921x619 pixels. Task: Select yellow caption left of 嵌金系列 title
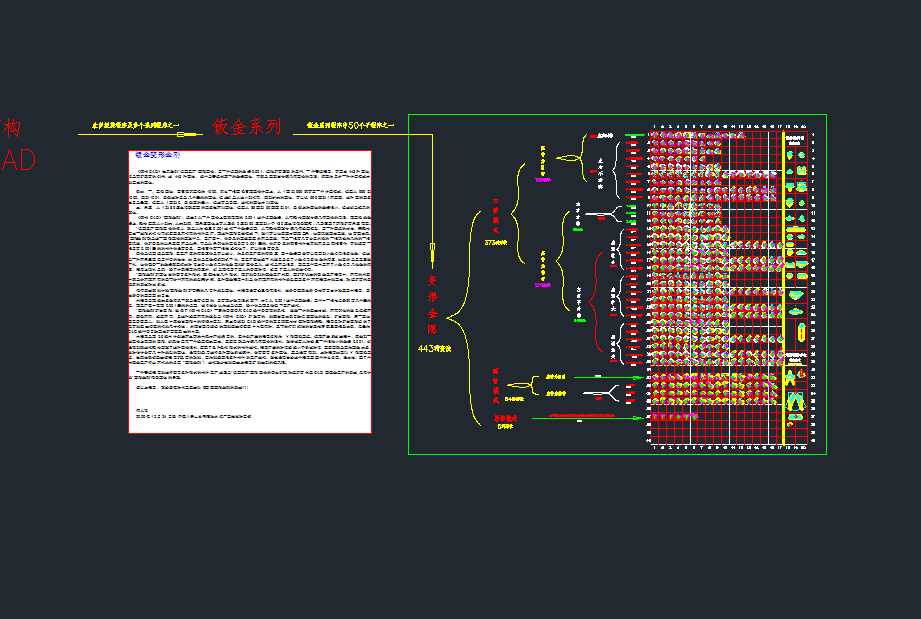(x=136, y=126)
